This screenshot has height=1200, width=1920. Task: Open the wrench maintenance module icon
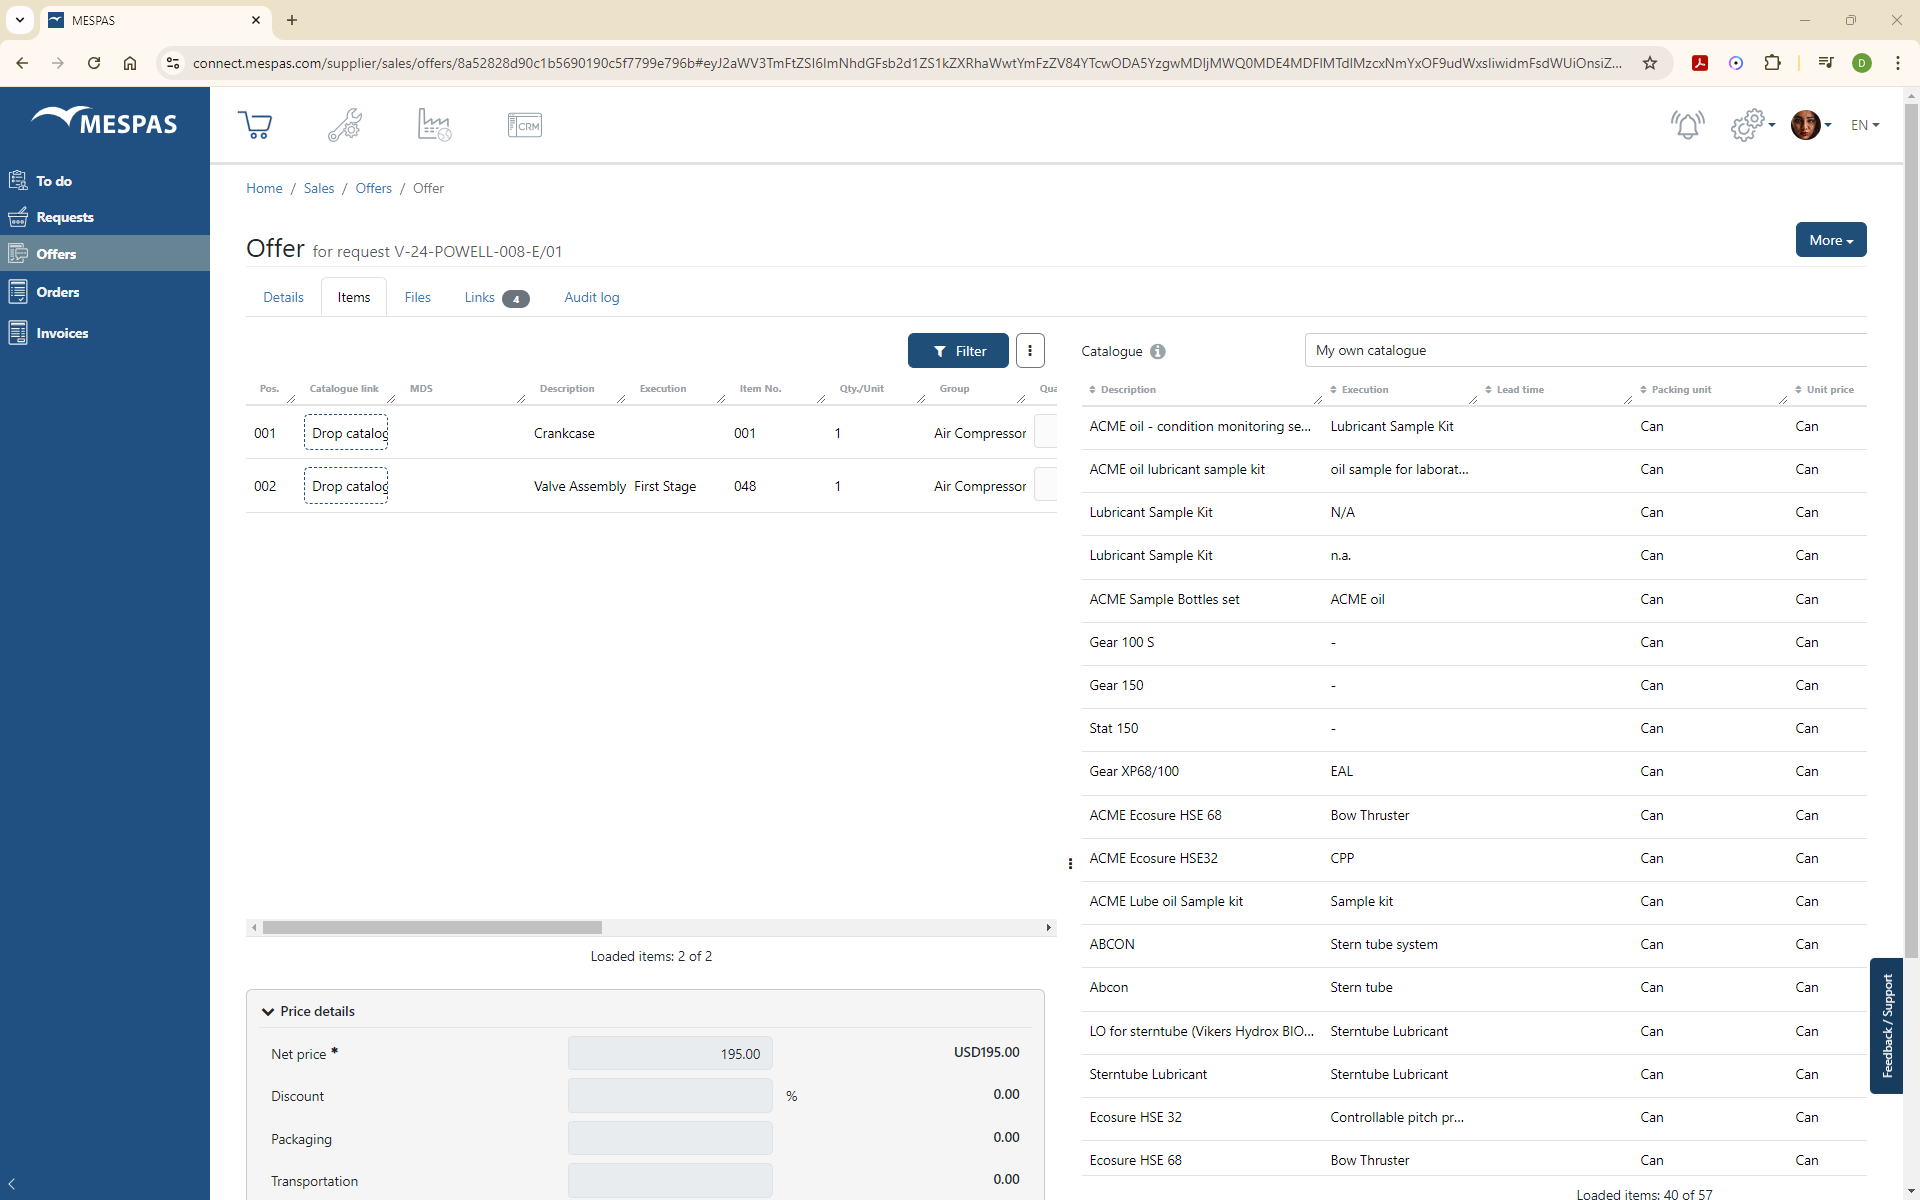pyautogui.click(x=345, y=125)
